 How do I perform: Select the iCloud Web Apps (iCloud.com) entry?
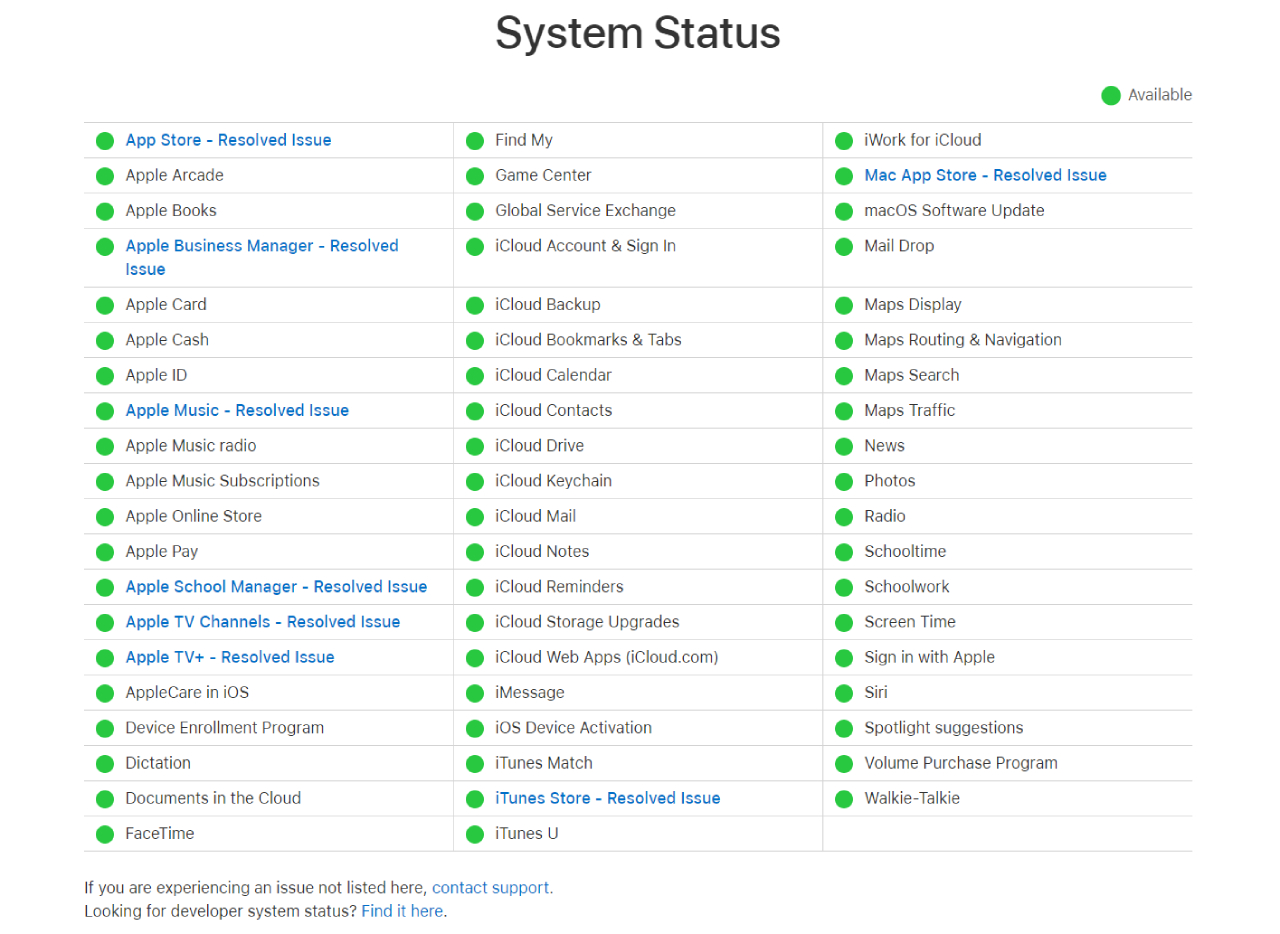coord(606,657)
